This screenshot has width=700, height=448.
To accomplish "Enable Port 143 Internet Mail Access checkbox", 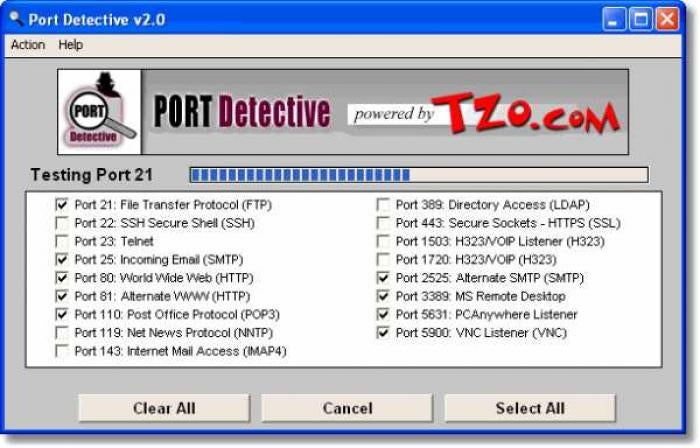I will (x=62, y=351).
